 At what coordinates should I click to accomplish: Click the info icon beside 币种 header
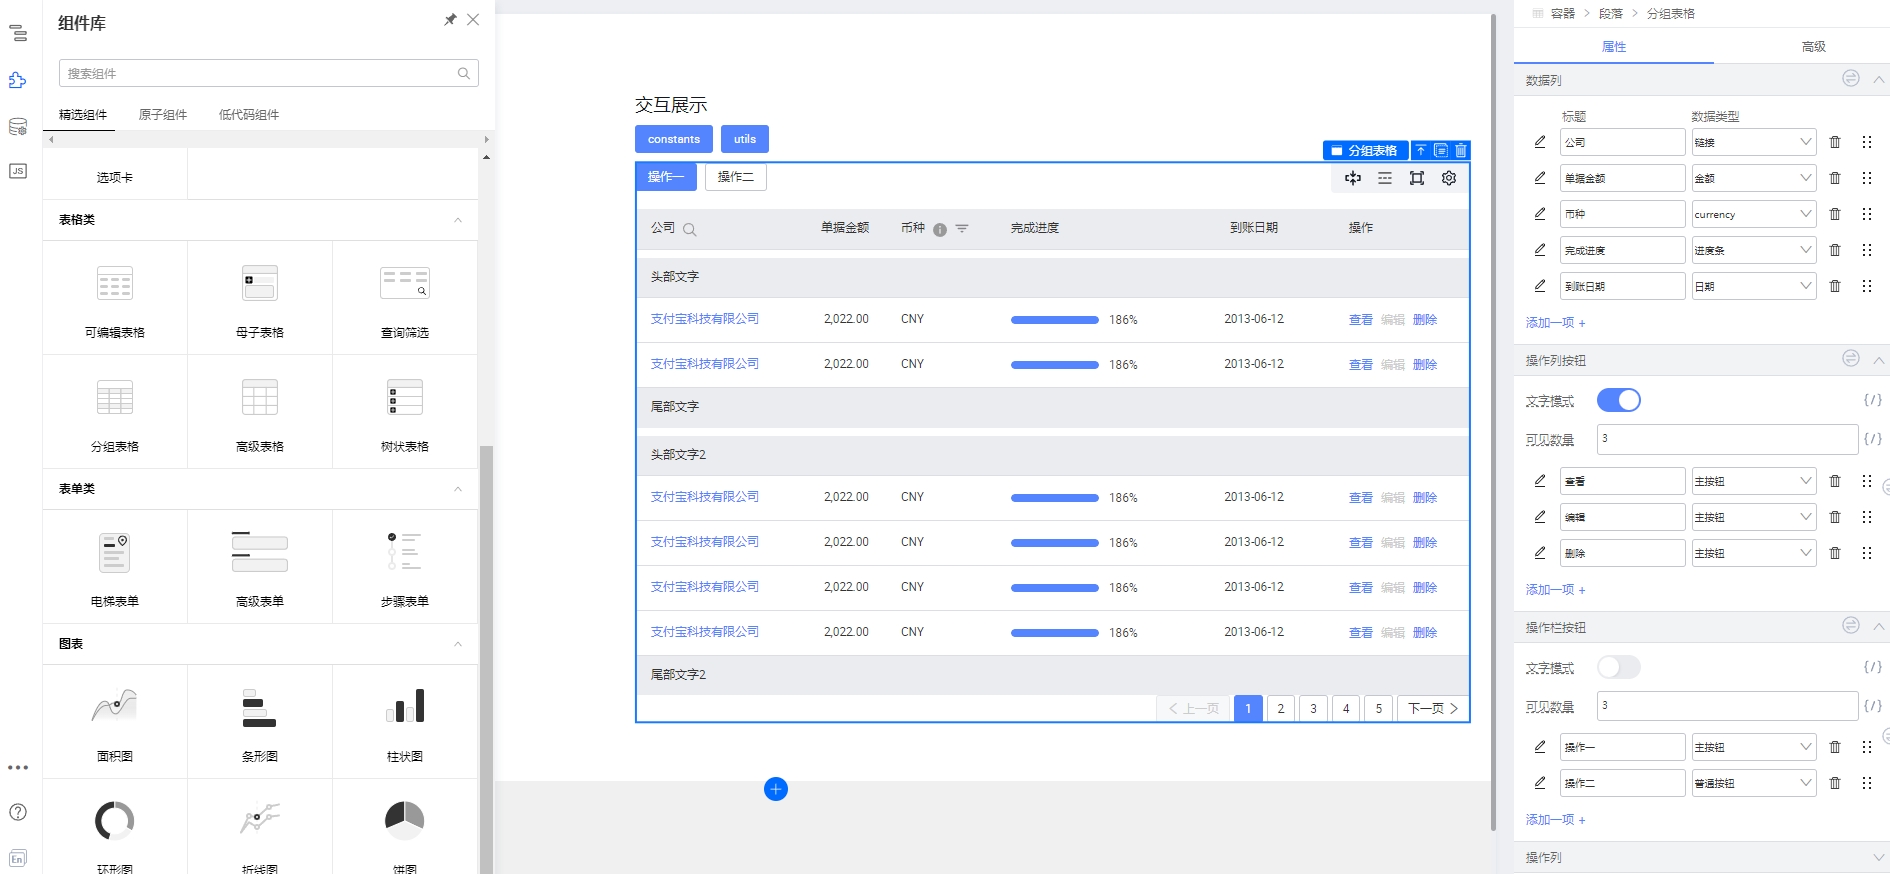point(940,230)
